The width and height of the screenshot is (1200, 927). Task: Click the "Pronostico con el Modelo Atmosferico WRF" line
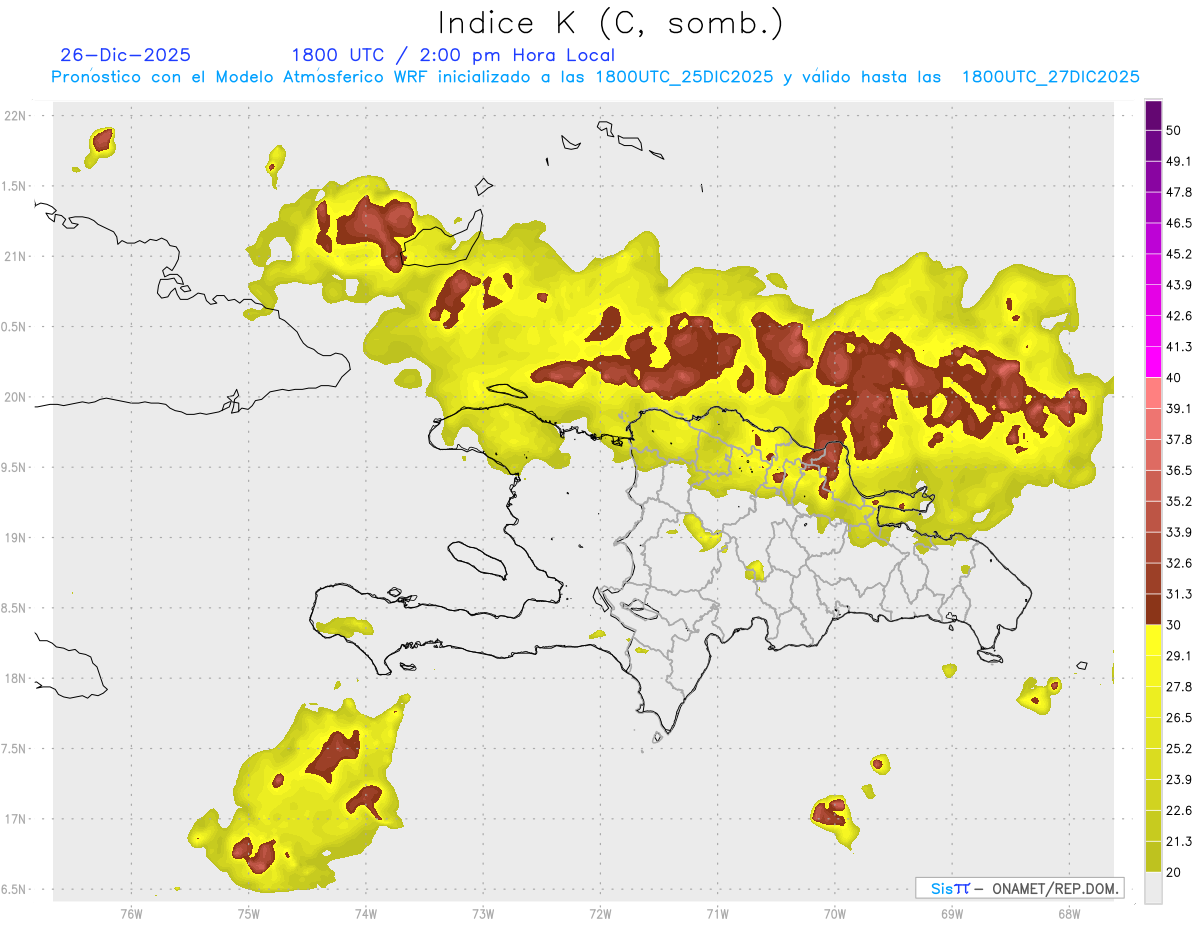[596, 77]
